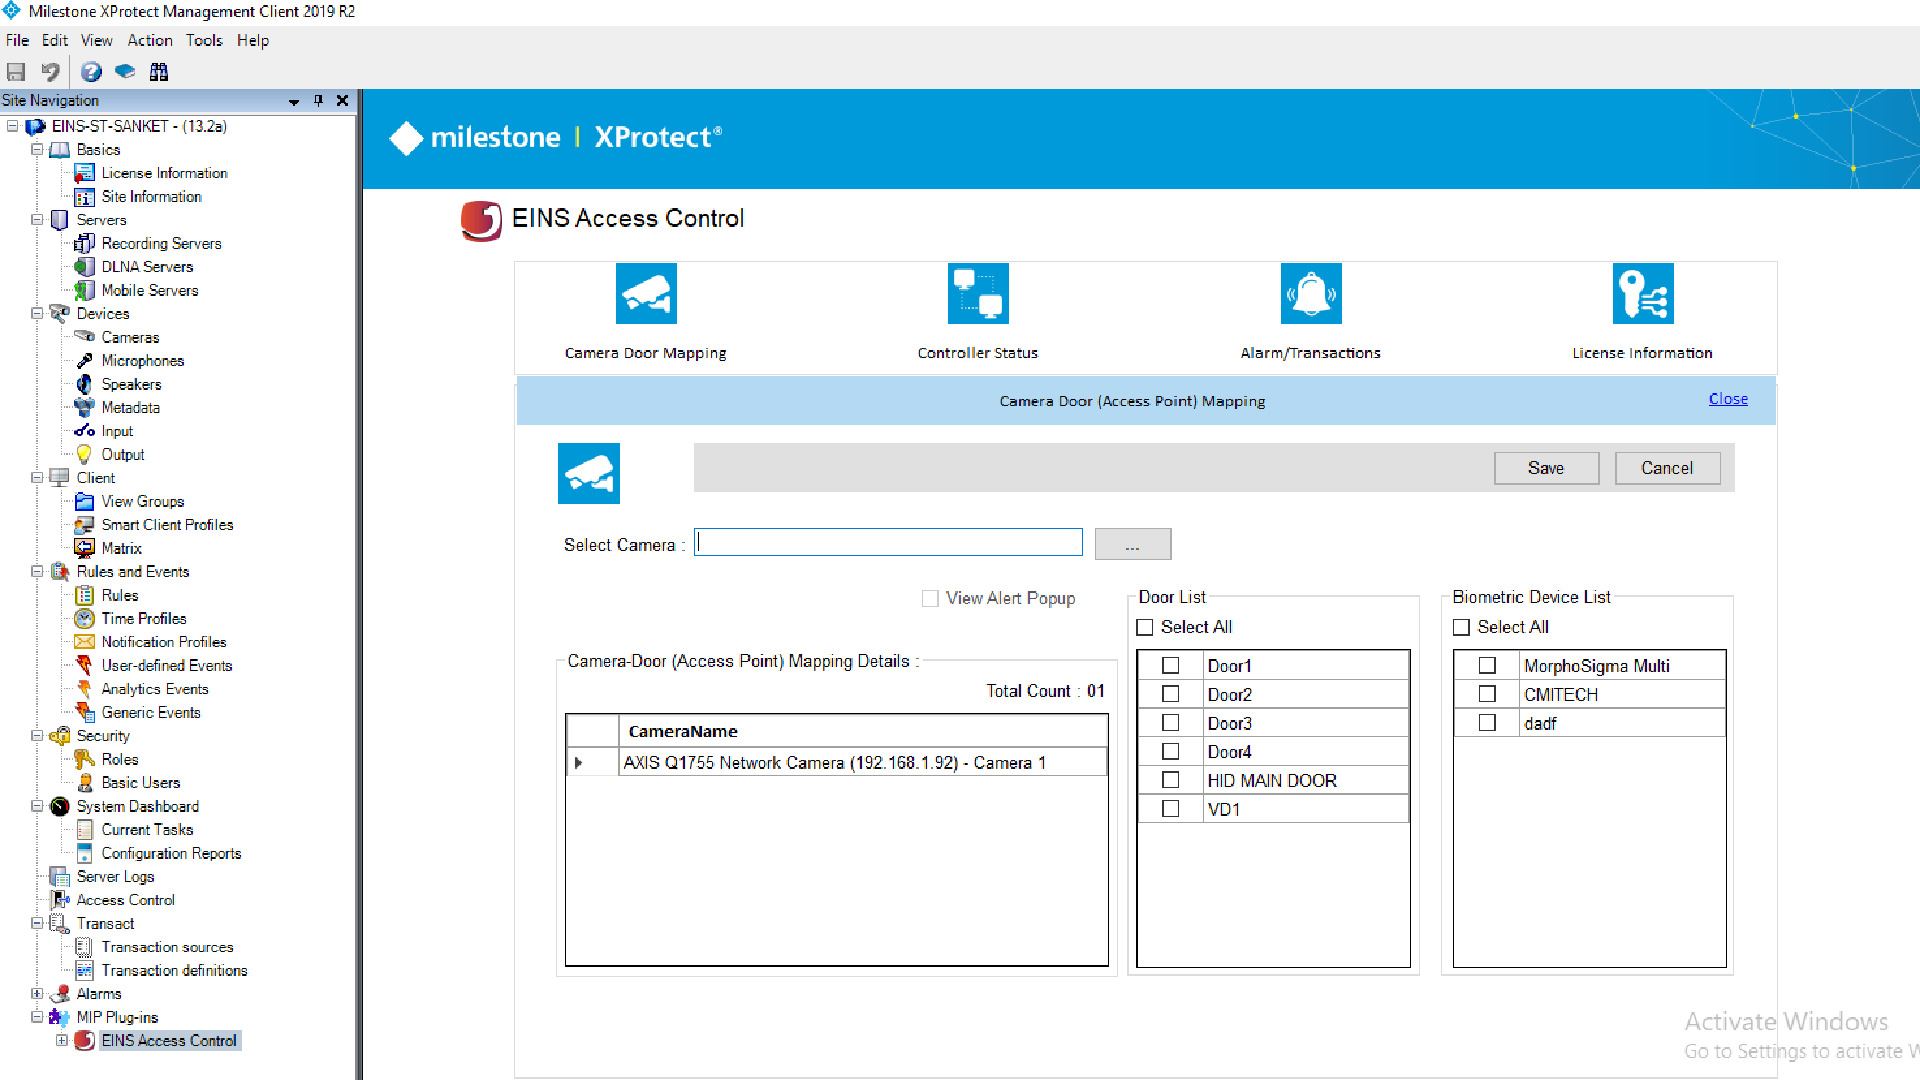Image resolution: width=1920 pixels, height=1080 pixels.
Task: Select the Time Profiles clock icon
Action: coord(85,619)
